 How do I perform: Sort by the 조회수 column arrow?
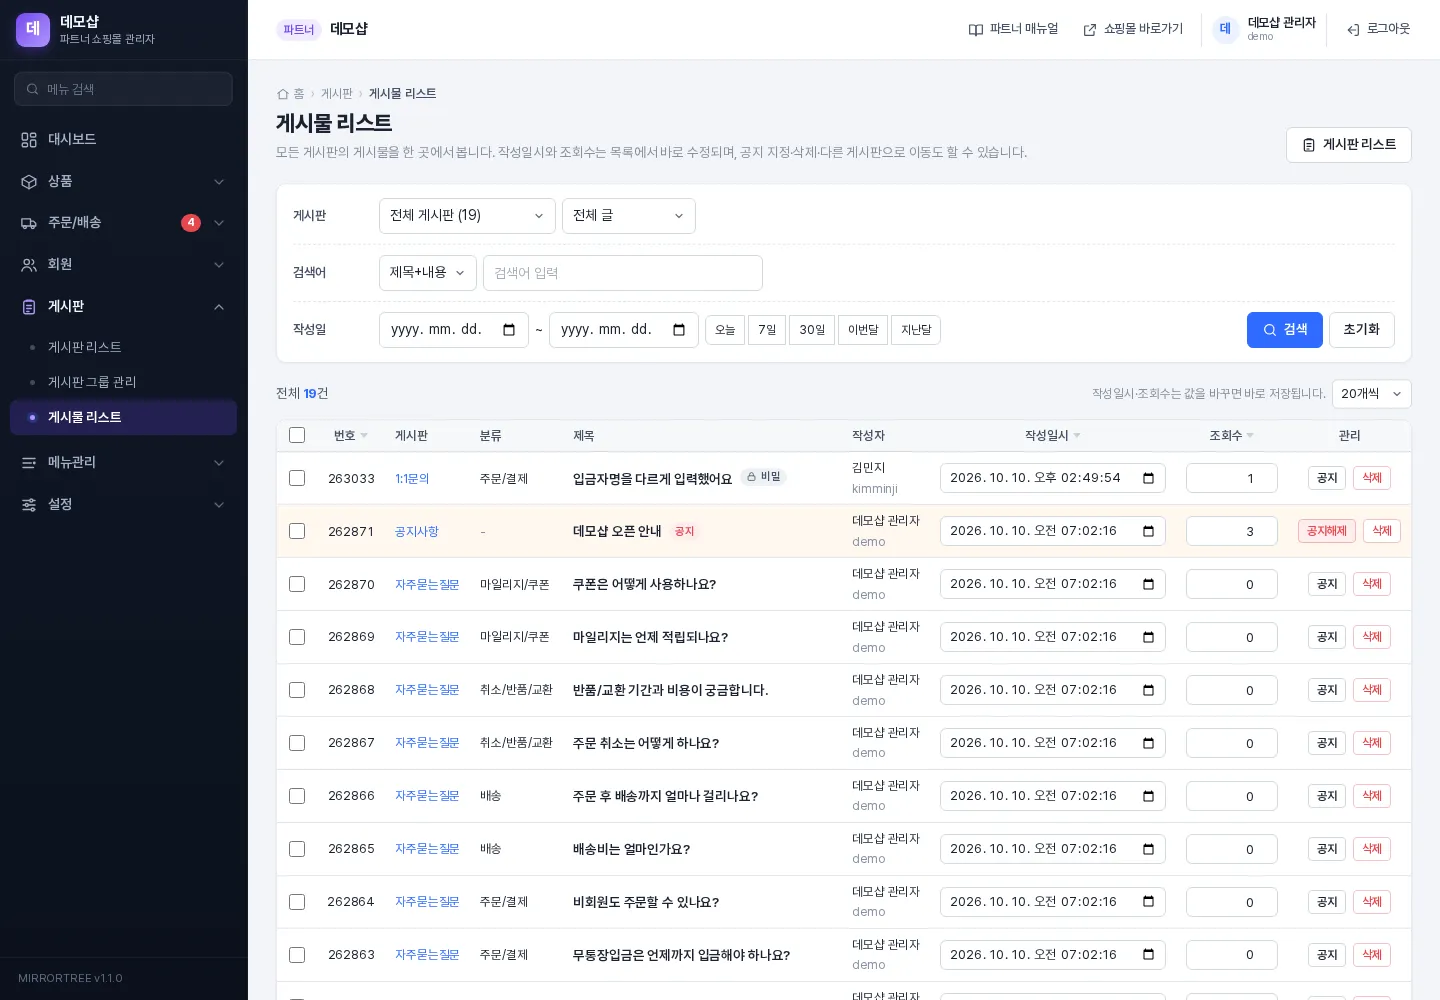(x=1250, y=436)
